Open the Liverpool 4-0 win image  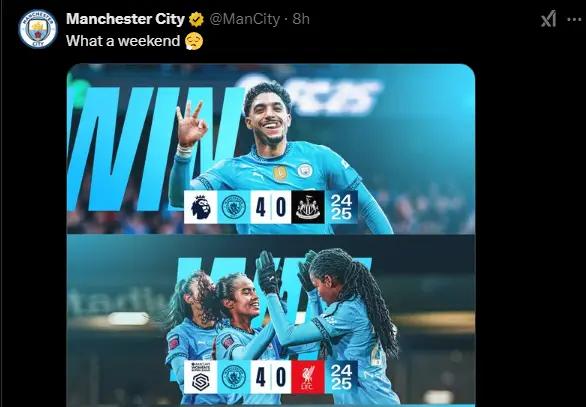(271, 321)
